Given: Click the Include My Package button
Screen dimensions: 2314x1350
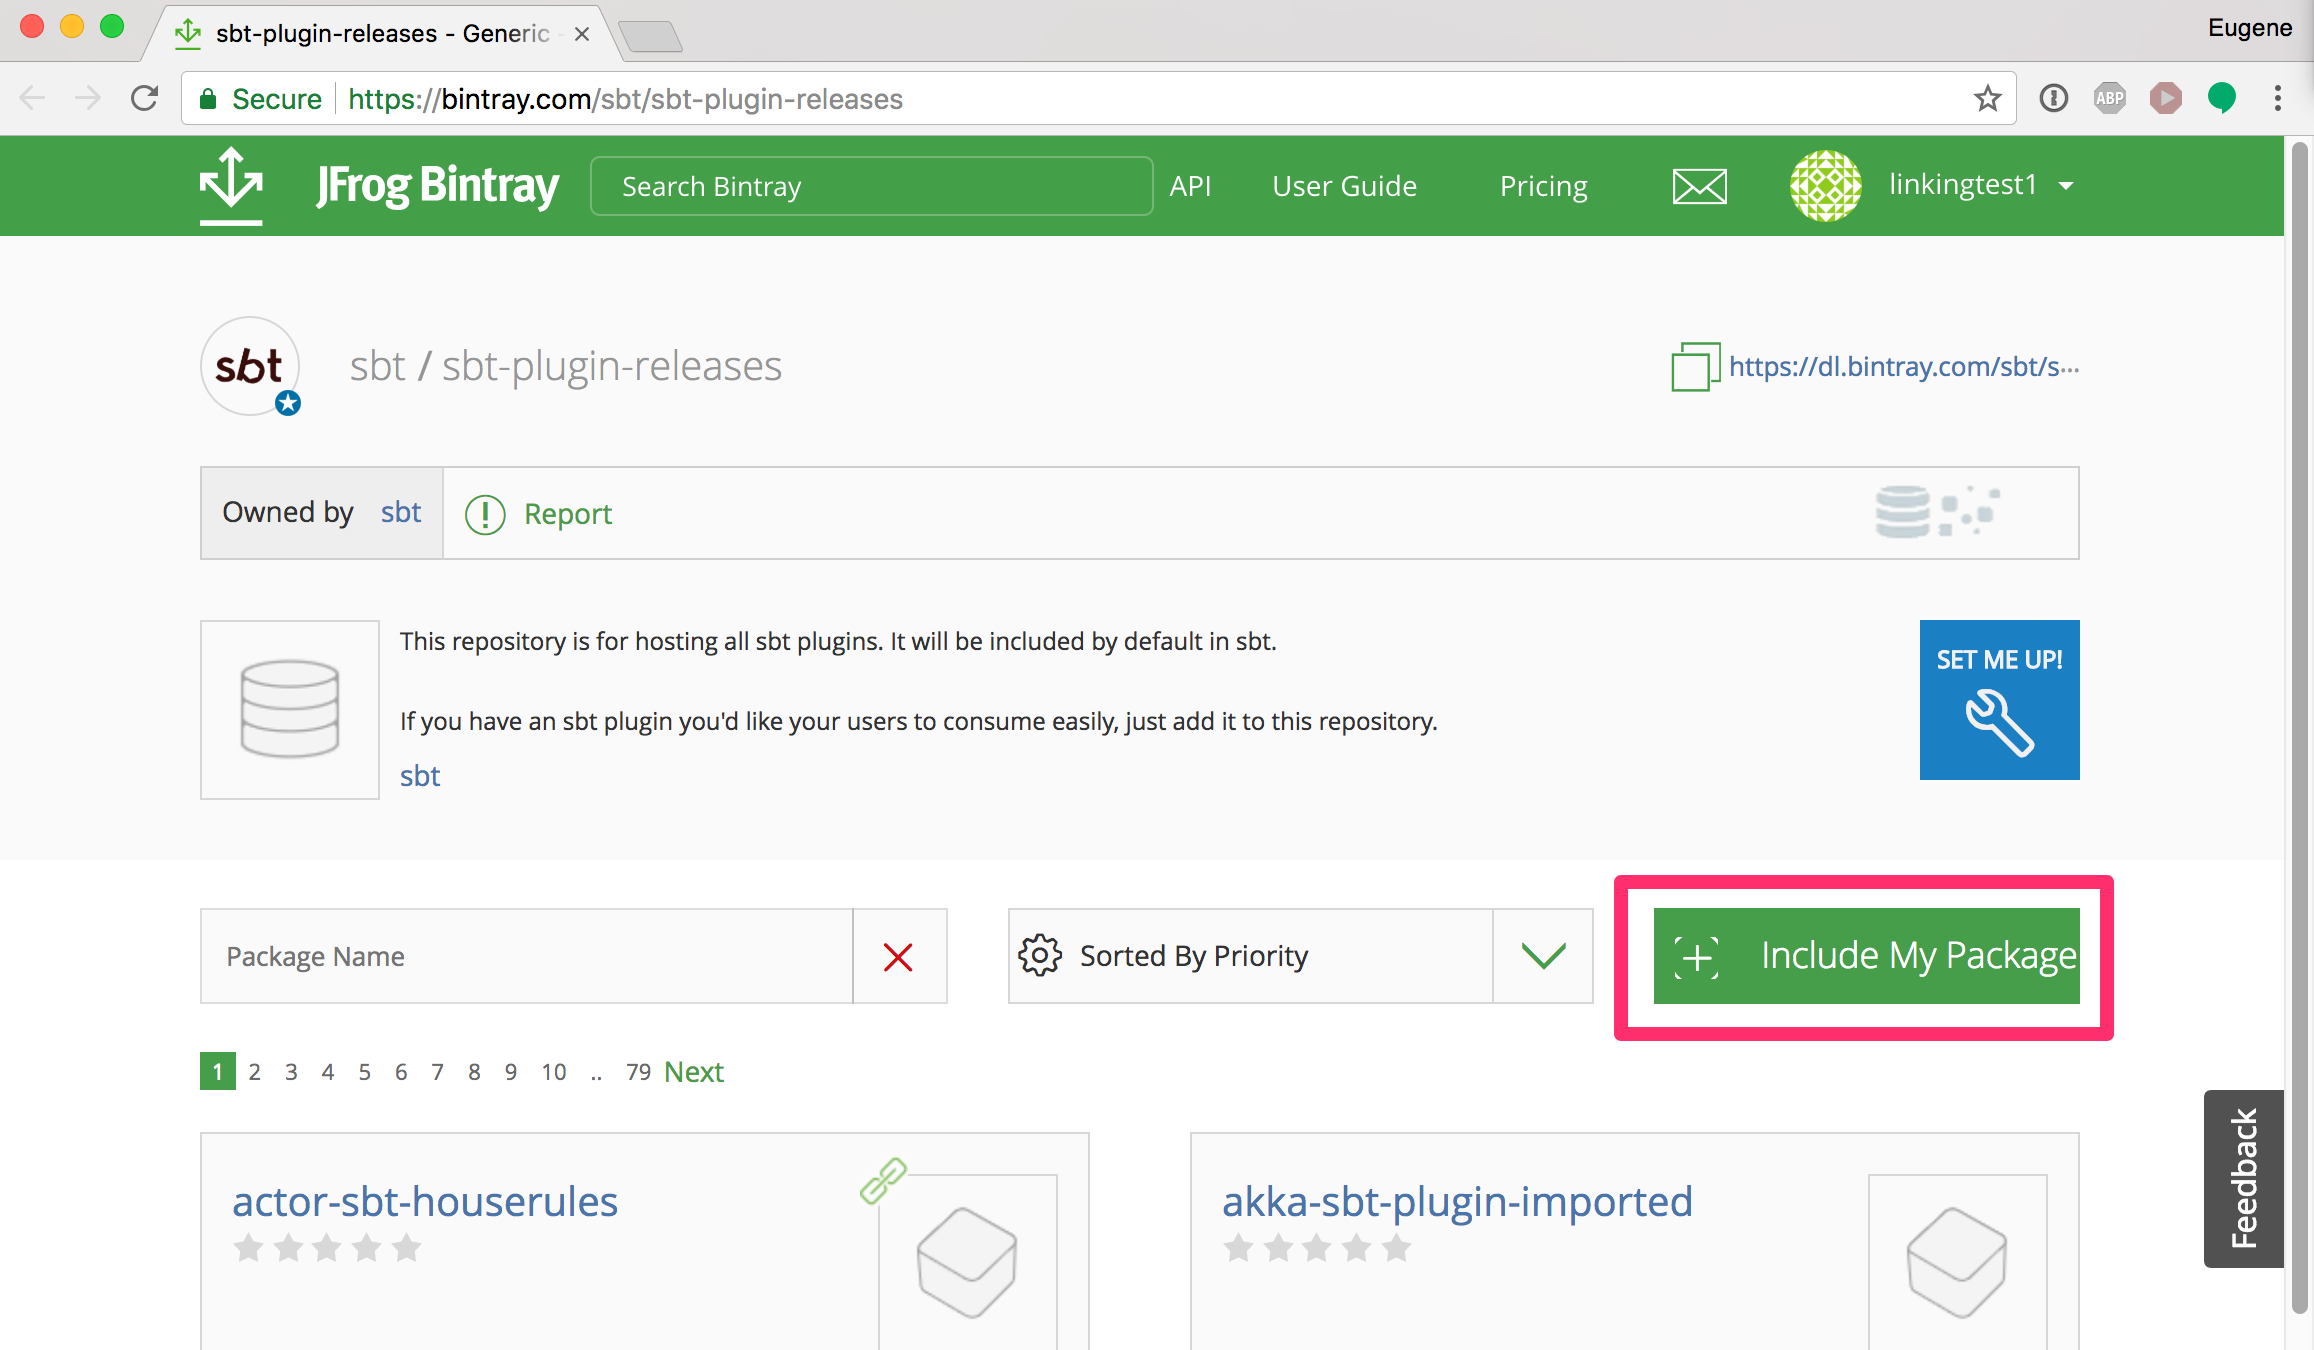Looking at the screenshot, I should tap(1866, 956).
